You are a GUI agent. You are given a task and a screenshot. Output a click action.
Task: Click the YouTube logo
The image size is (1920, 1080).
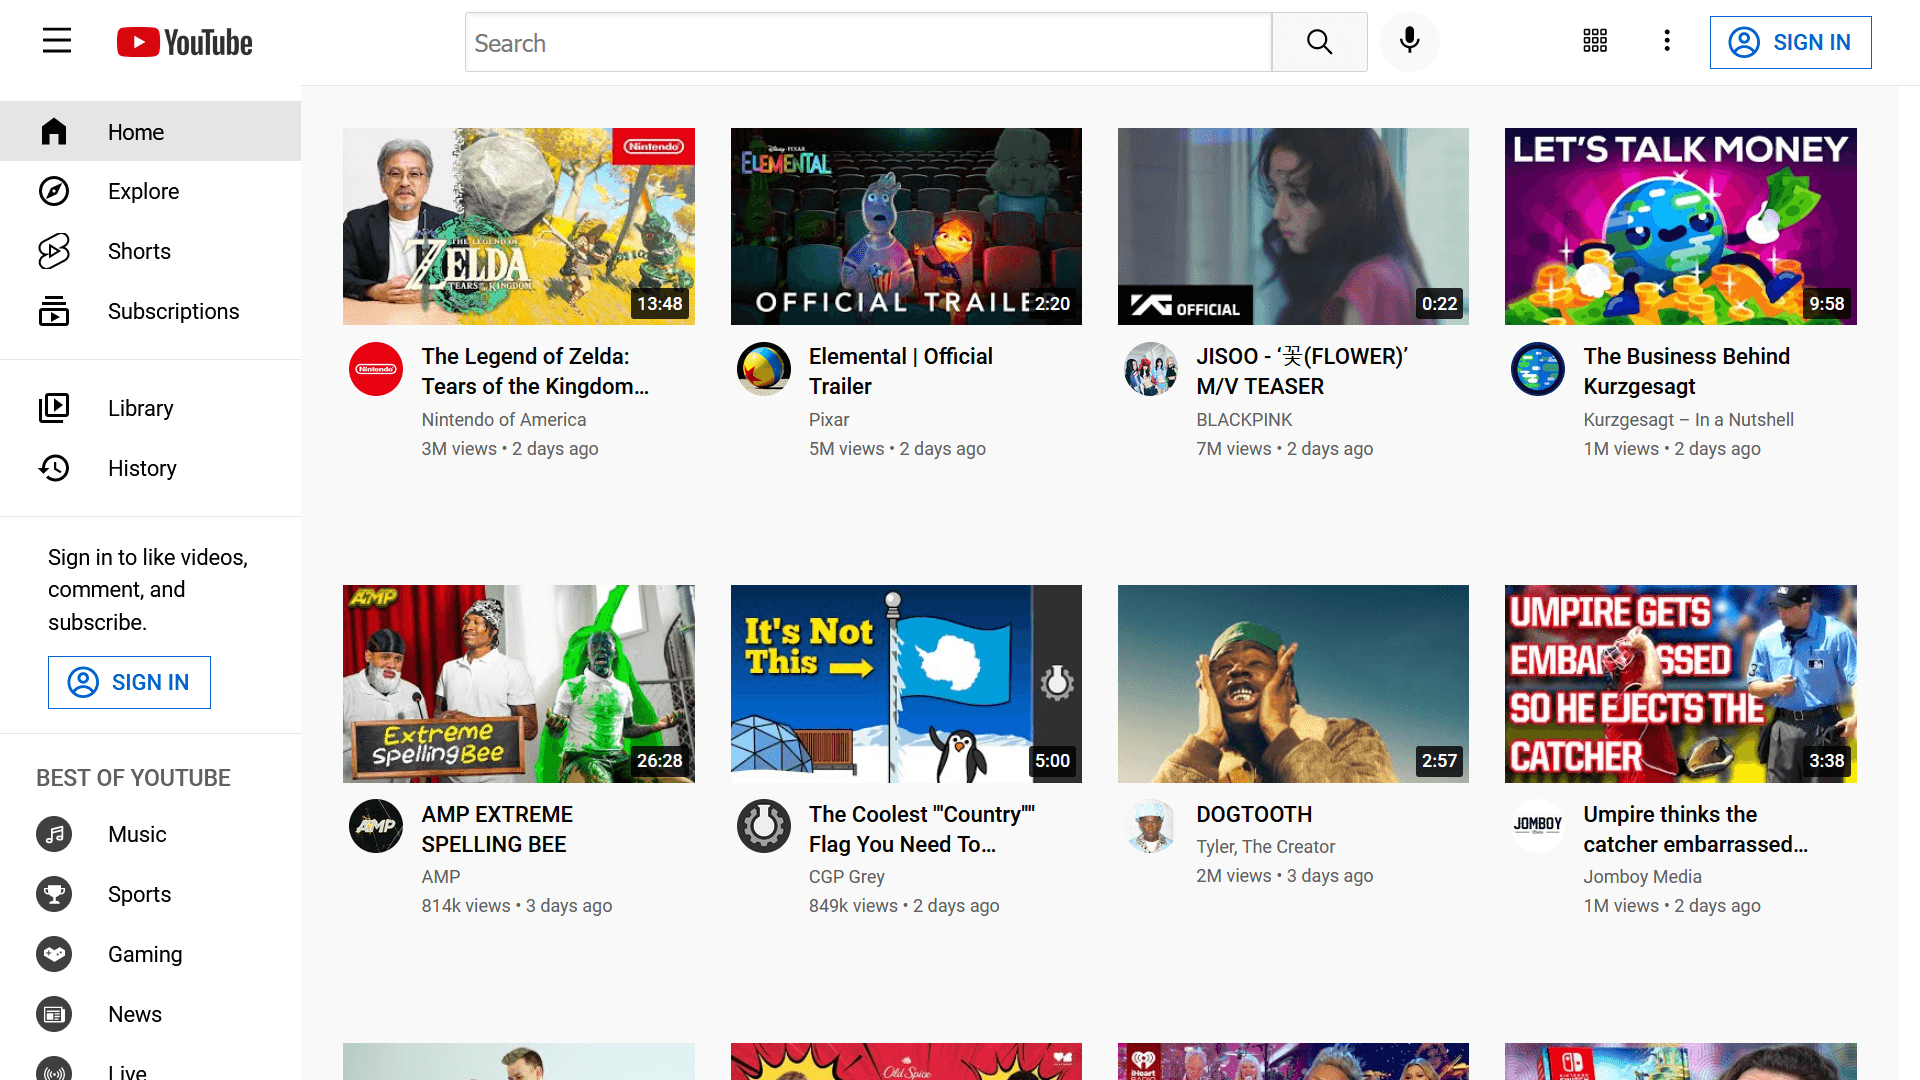pyautogui.click(x=184, y=42)
